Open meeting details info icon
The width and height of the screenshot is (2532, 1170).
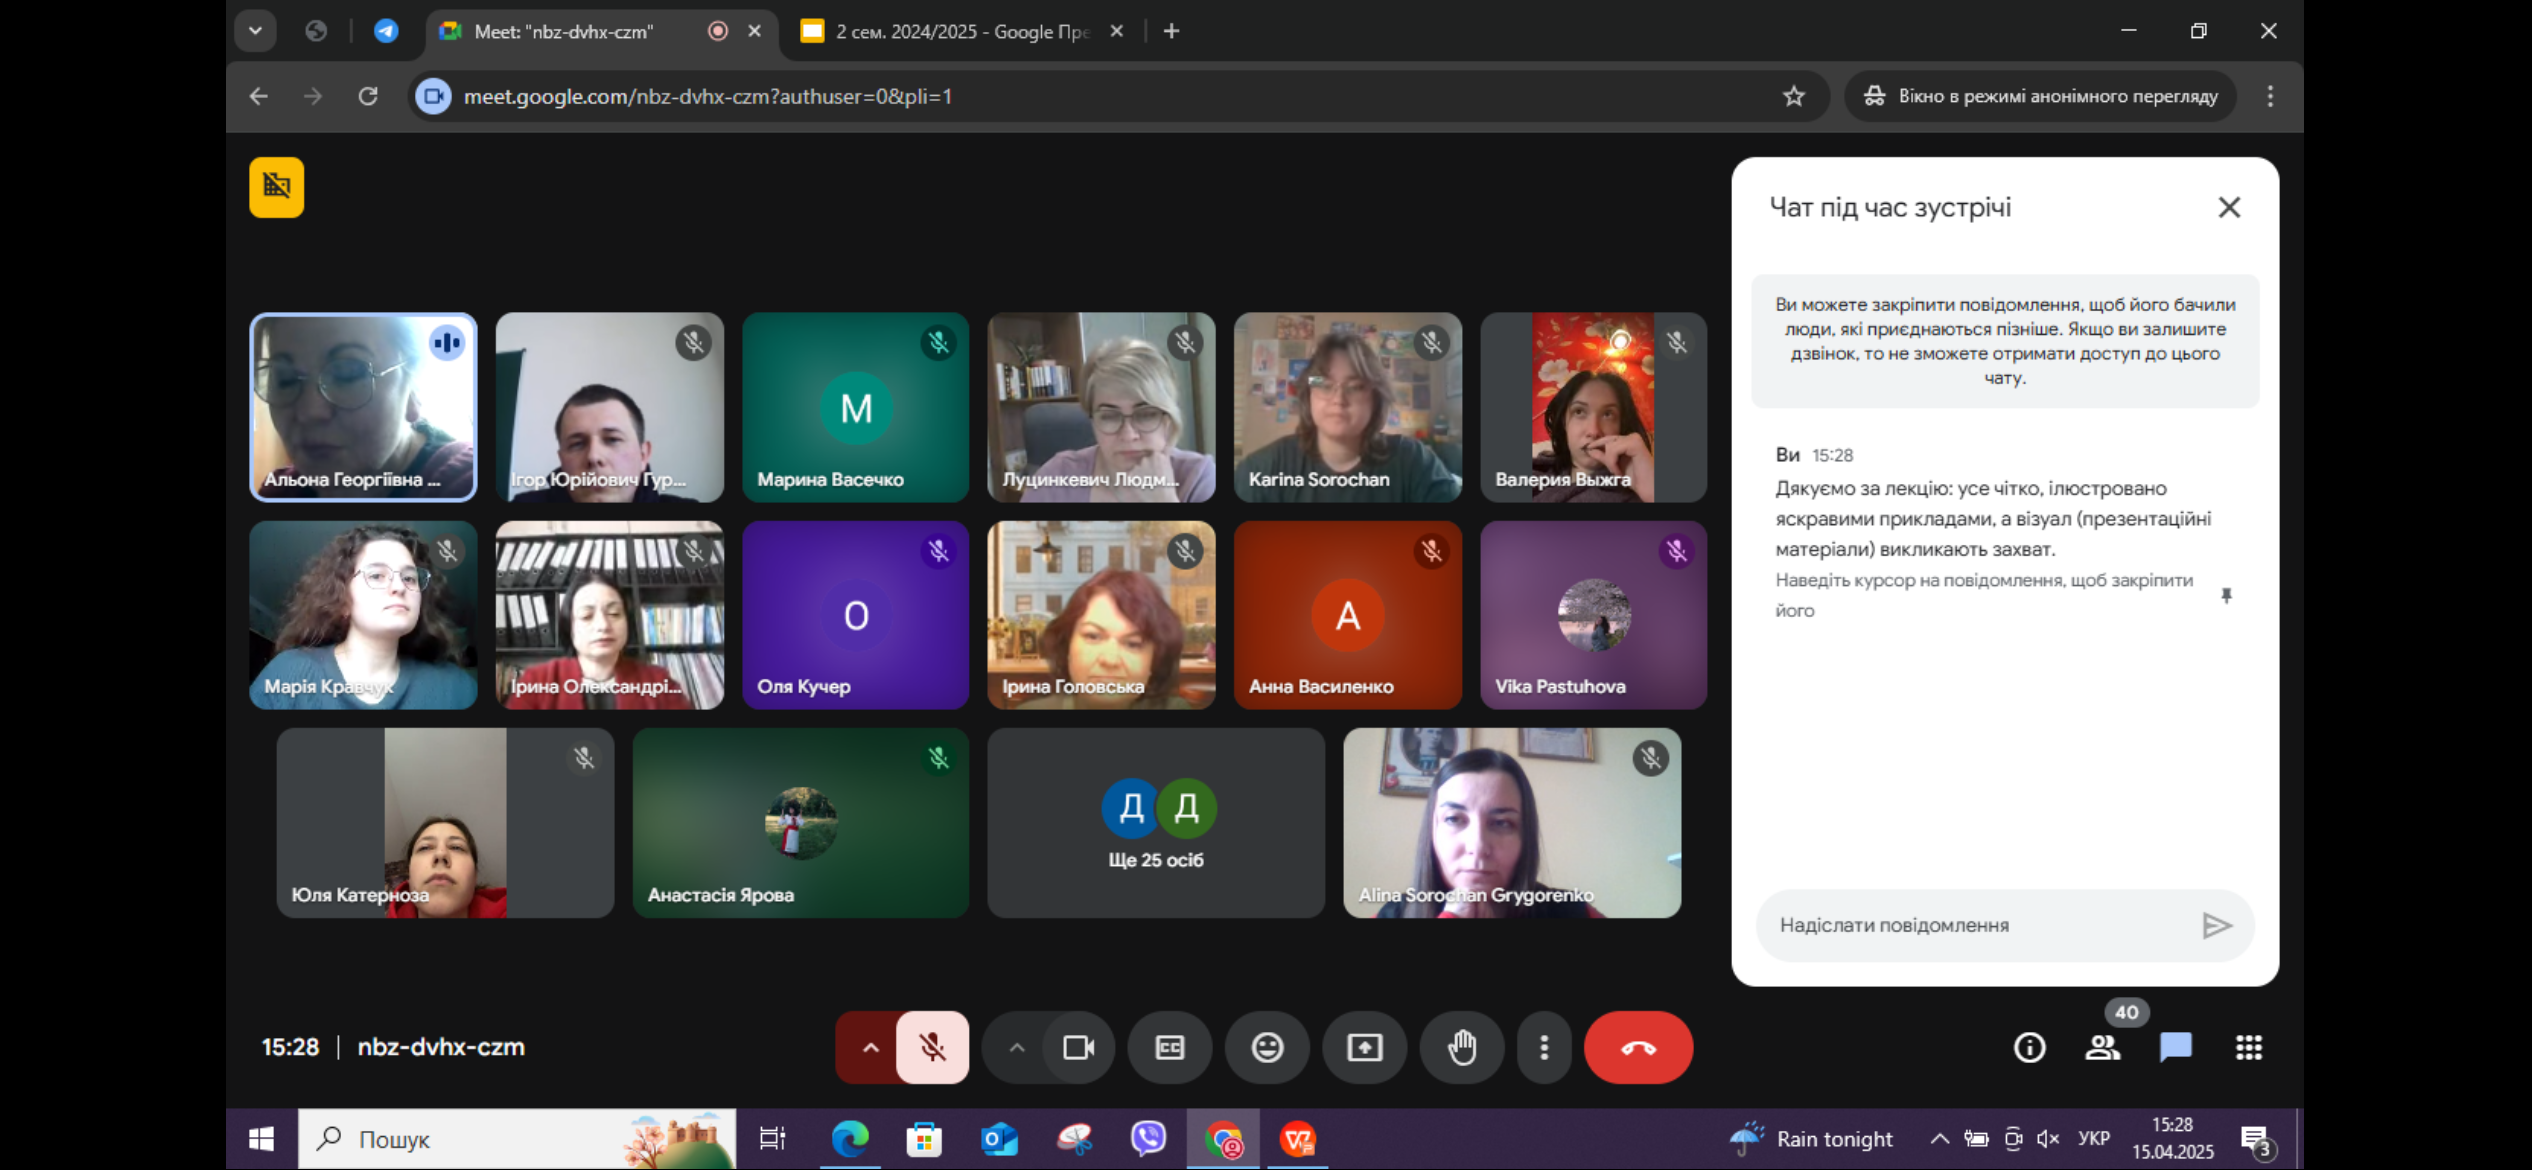pyautogui.click(x=2029, y=1047)
